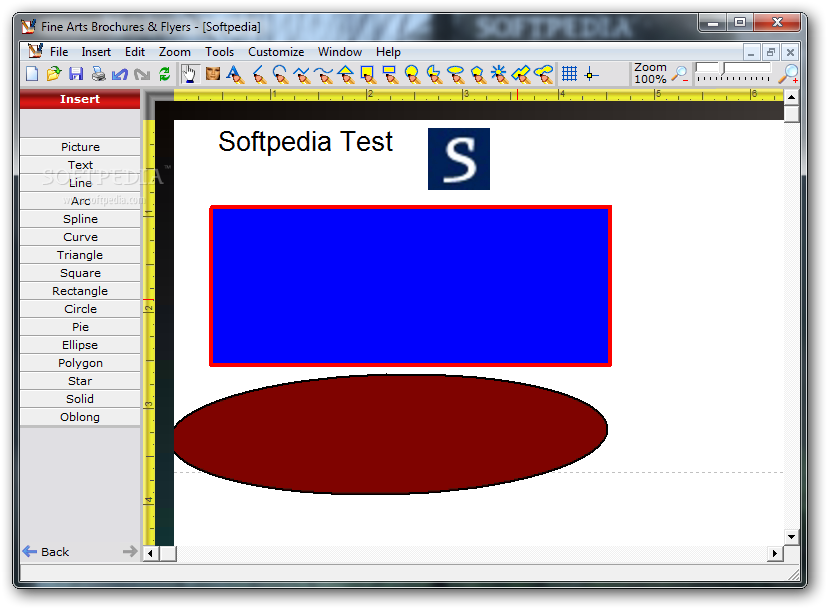Select the square drawing tool icon
The height and width of the screenshot is (609, 828).
(x=368, y=74)
